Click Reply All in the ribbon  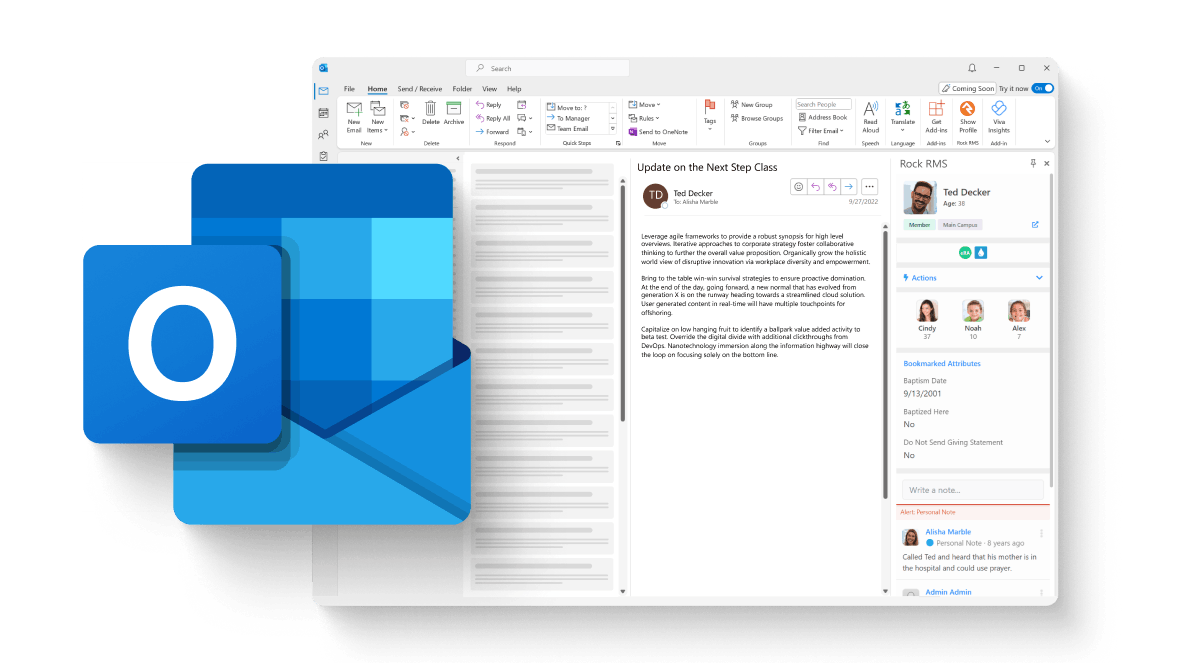pos(493,119)
